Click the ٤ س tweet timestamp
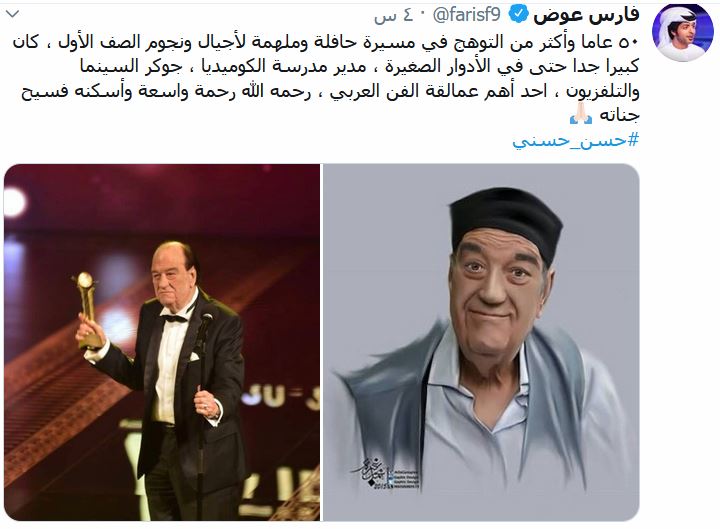The width and height of the screenshot is (720, 529). (393, 16)
